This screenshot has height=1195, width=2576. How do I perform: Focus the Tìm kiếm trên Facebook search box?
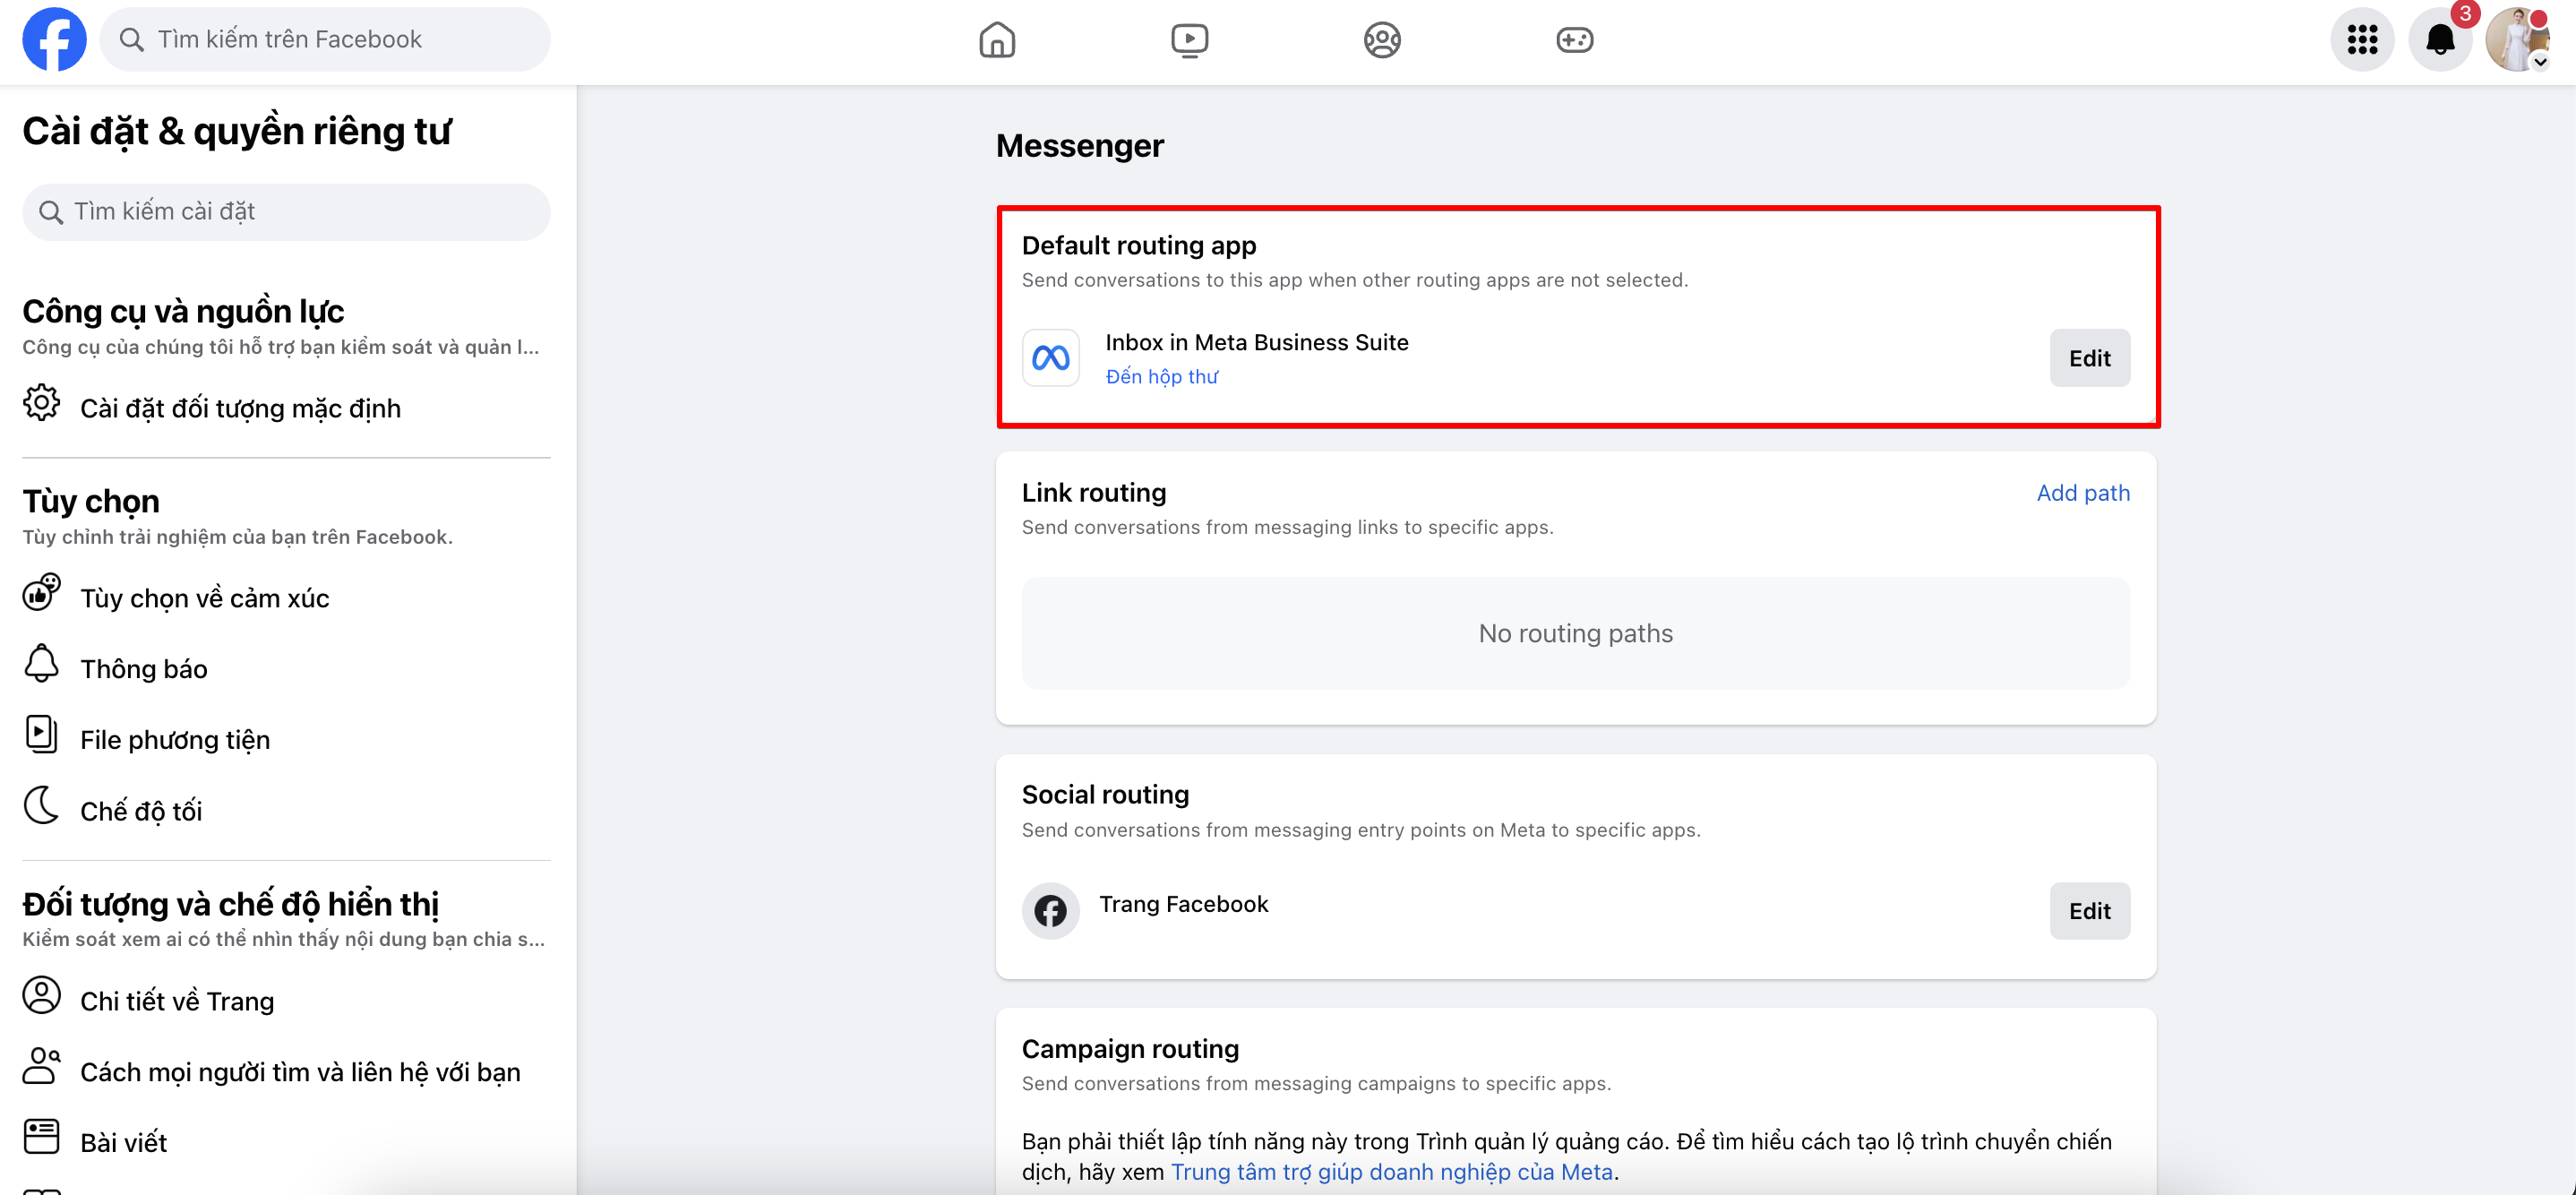tap(325, 40)
